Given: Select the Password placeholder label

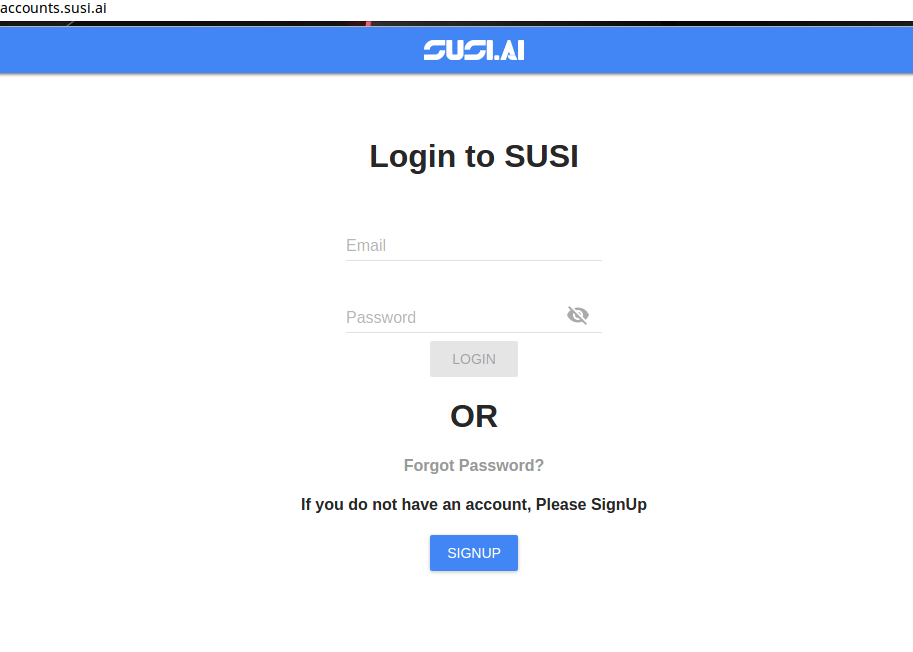Looking at the screenshot, I should pos(381,317).
